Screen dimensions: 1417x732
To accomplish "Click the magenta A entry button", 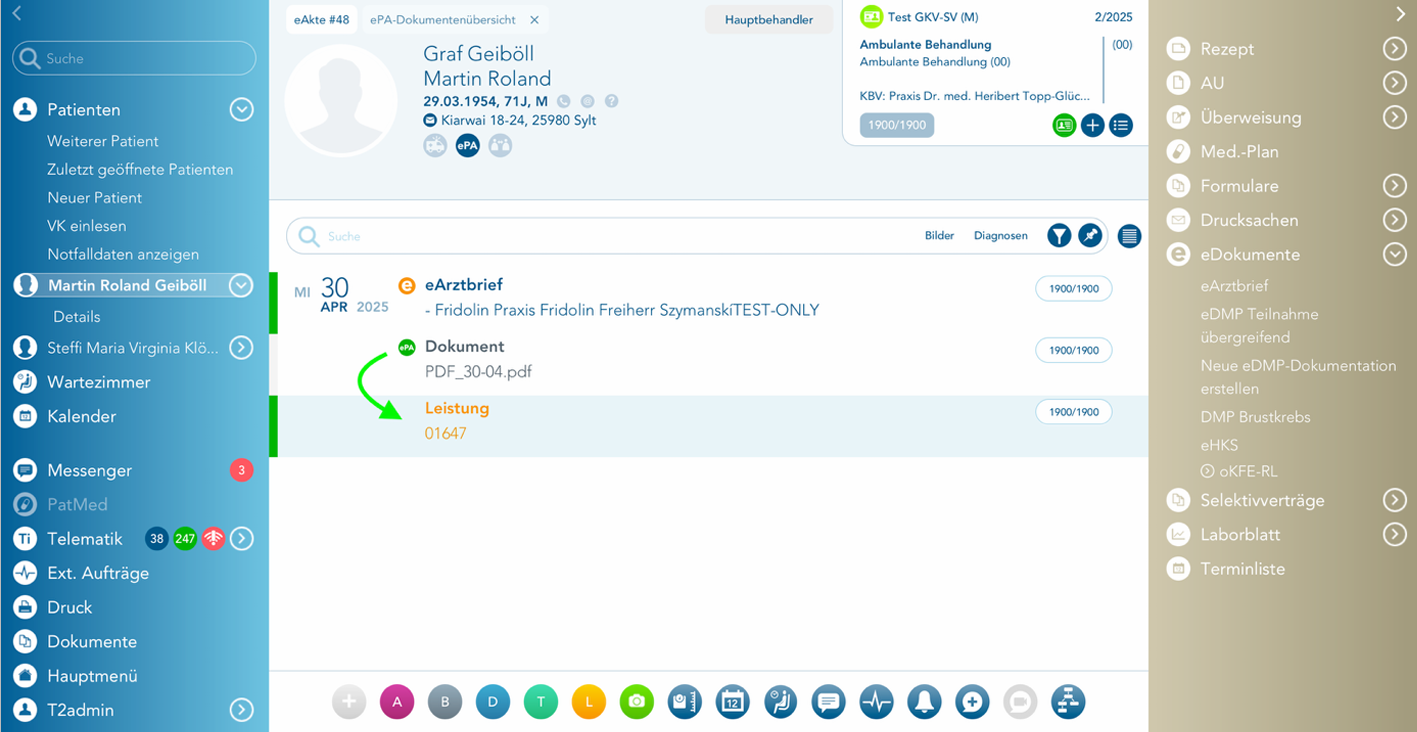I will coord(396,702).
